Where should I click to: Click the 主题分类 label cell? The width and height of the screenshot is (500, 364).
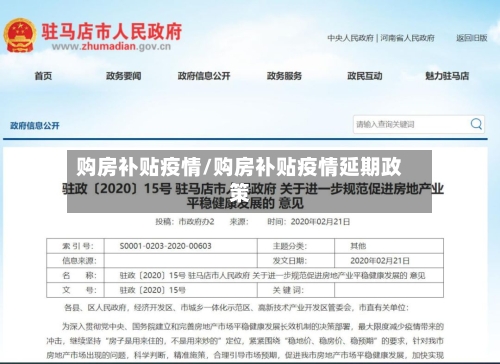pos(296,246)
